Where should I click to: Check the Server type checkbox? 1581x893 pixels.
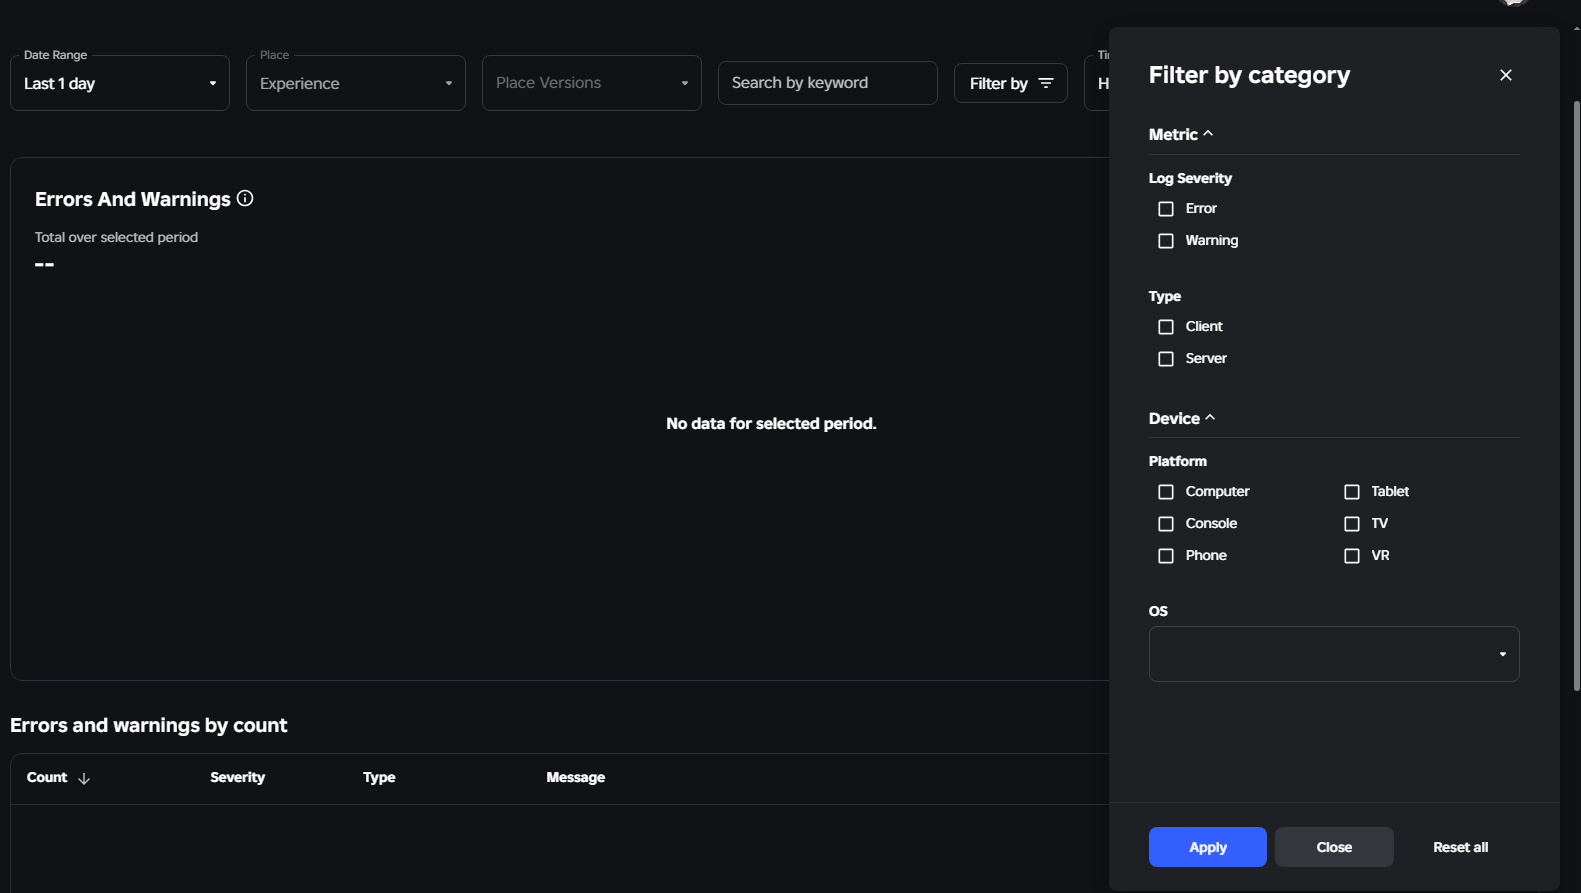click(x=1166, y=359)
